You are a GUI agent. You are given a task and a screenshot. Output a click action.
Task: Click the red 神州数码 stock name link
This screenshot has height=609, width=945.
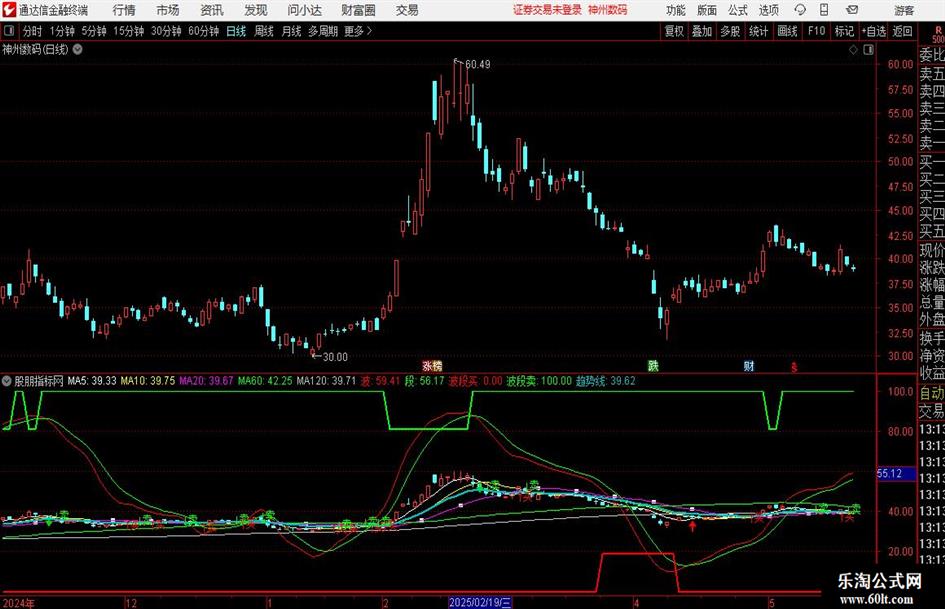pos(608,10)
